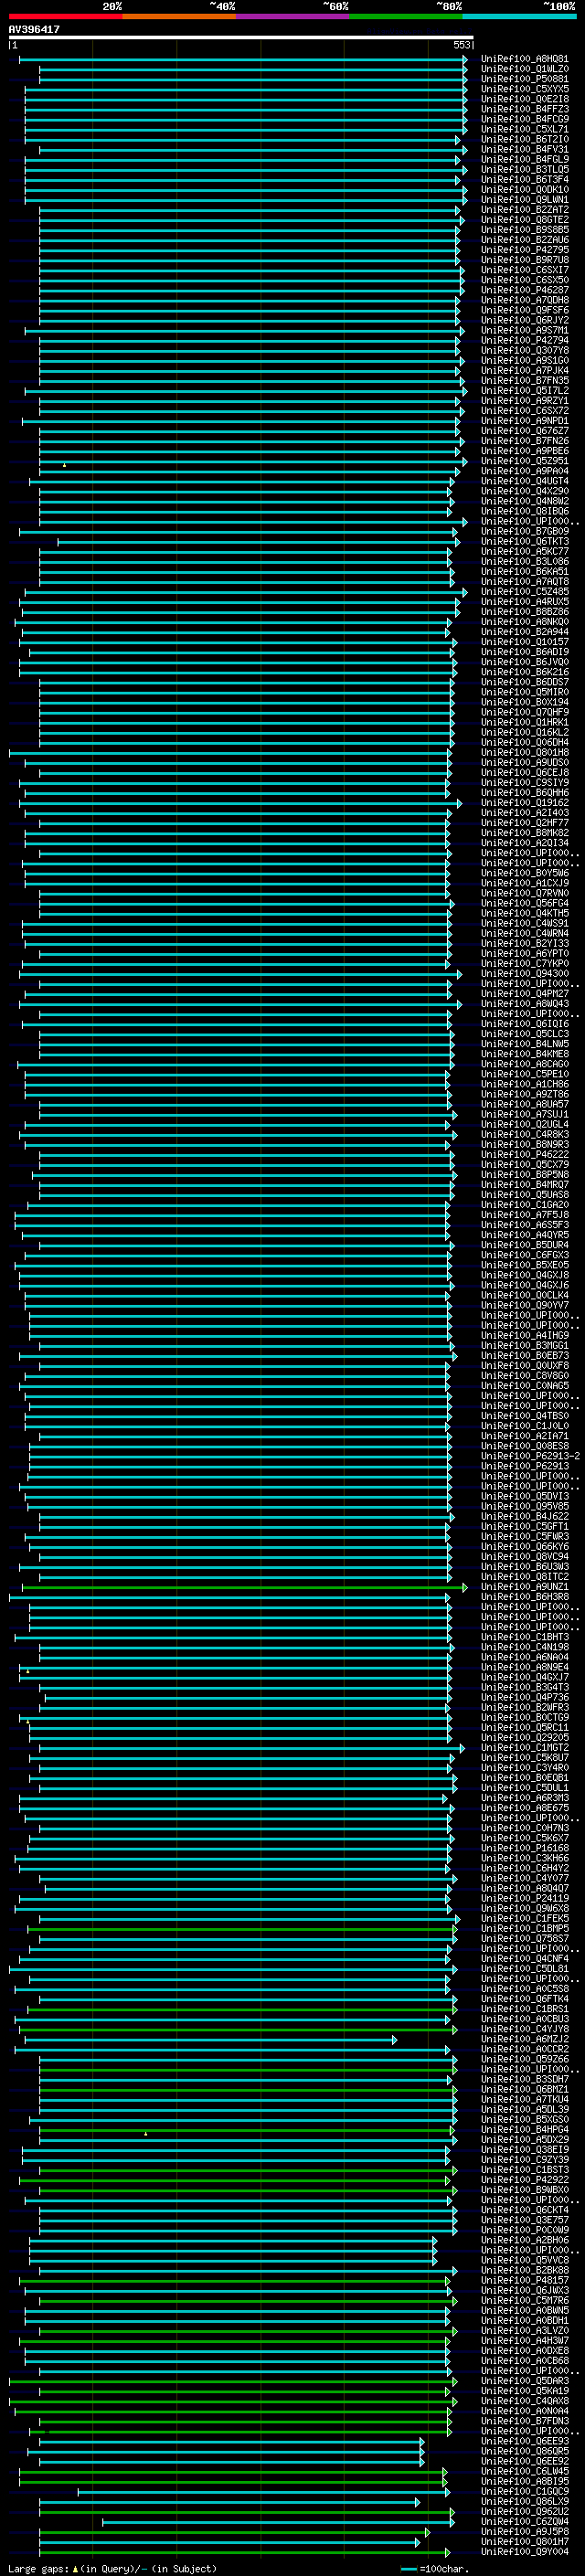Select the UniRef100_B7FN35 label
Image resolution: width=585 pixels, height=2576 pixels.
pyautogui.click(x=524, y=380)
